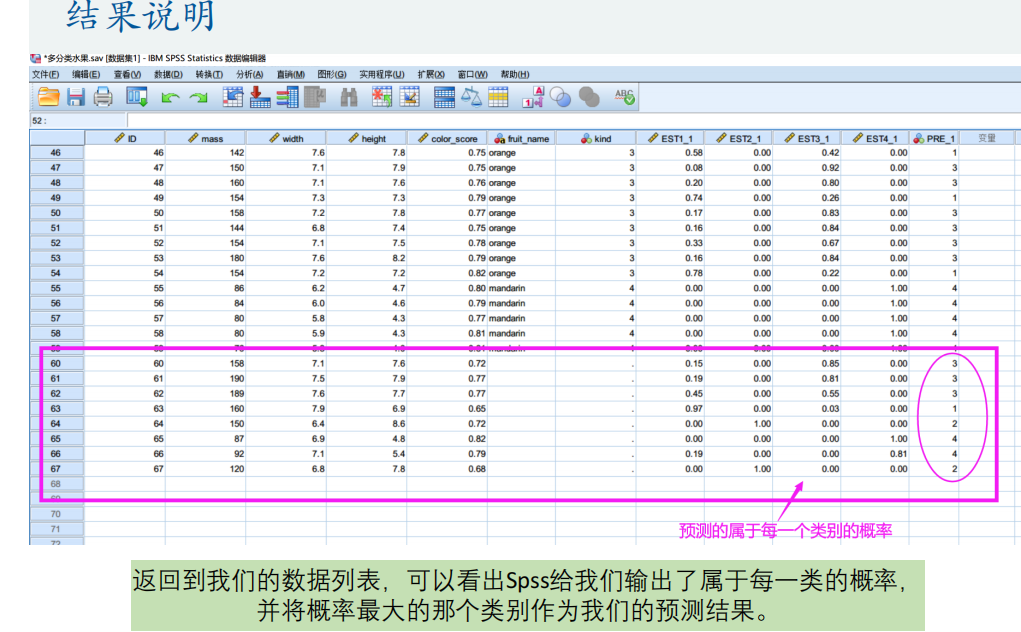Open the 数据(D) menu
The image size is (1021, 632).
(168, 74)
